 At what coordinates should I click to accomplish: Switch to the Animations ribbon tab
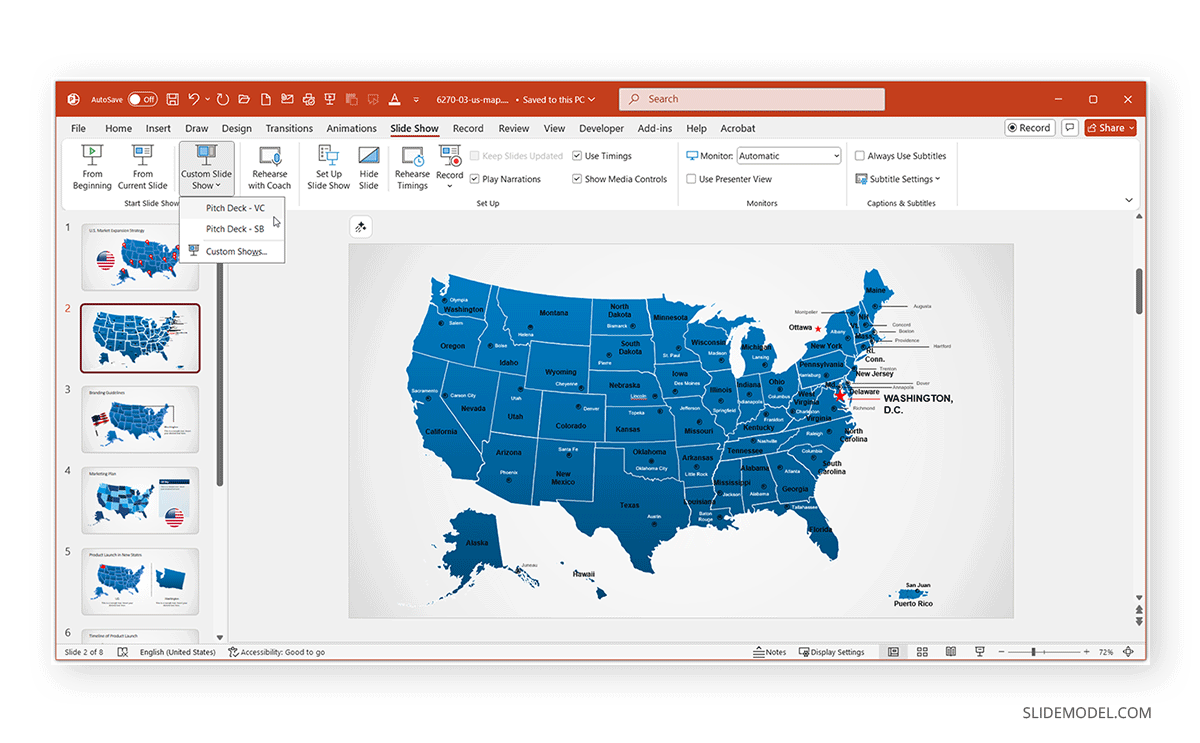click(351, 128)
